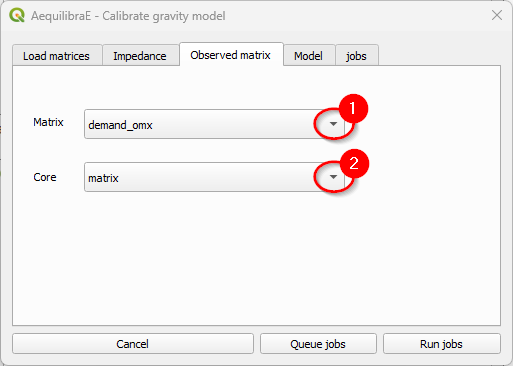
Task: Click the QGIS logo in title bar
Action: pyautogui.click(x=17, y=15)
